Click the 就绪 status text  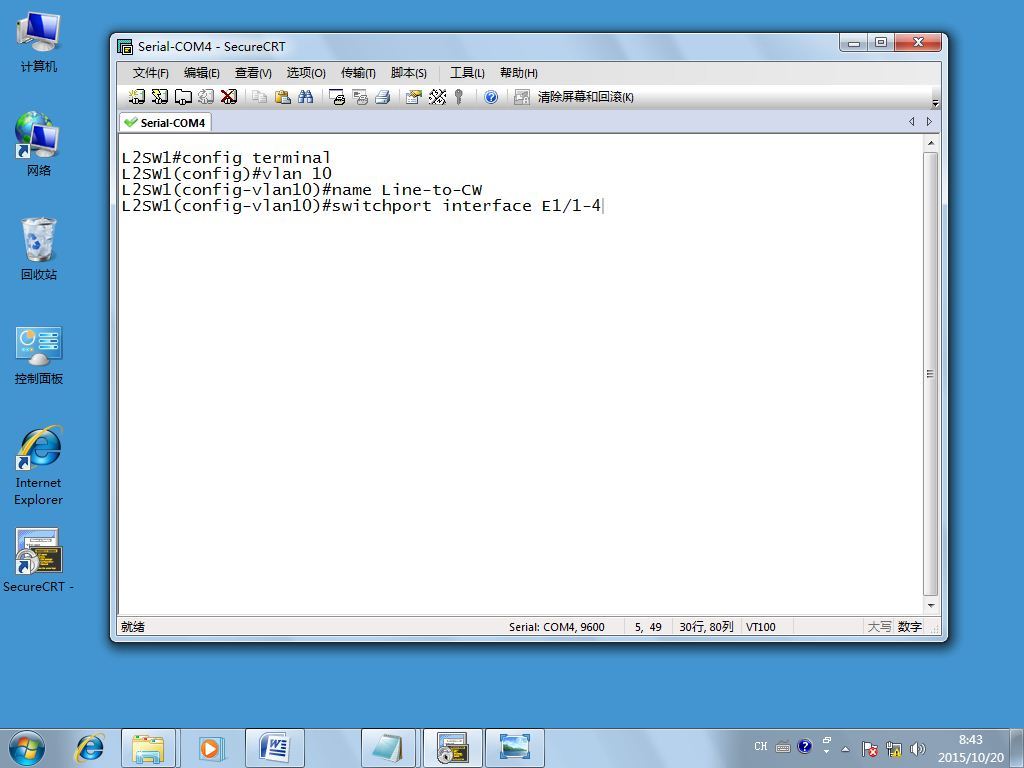[133, 627]
